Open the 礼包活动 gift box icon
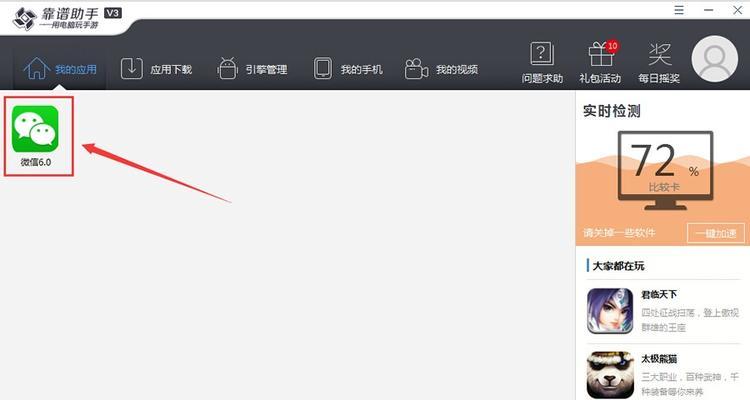The height and width of the screenshot is (400, 750). [601, 54]
